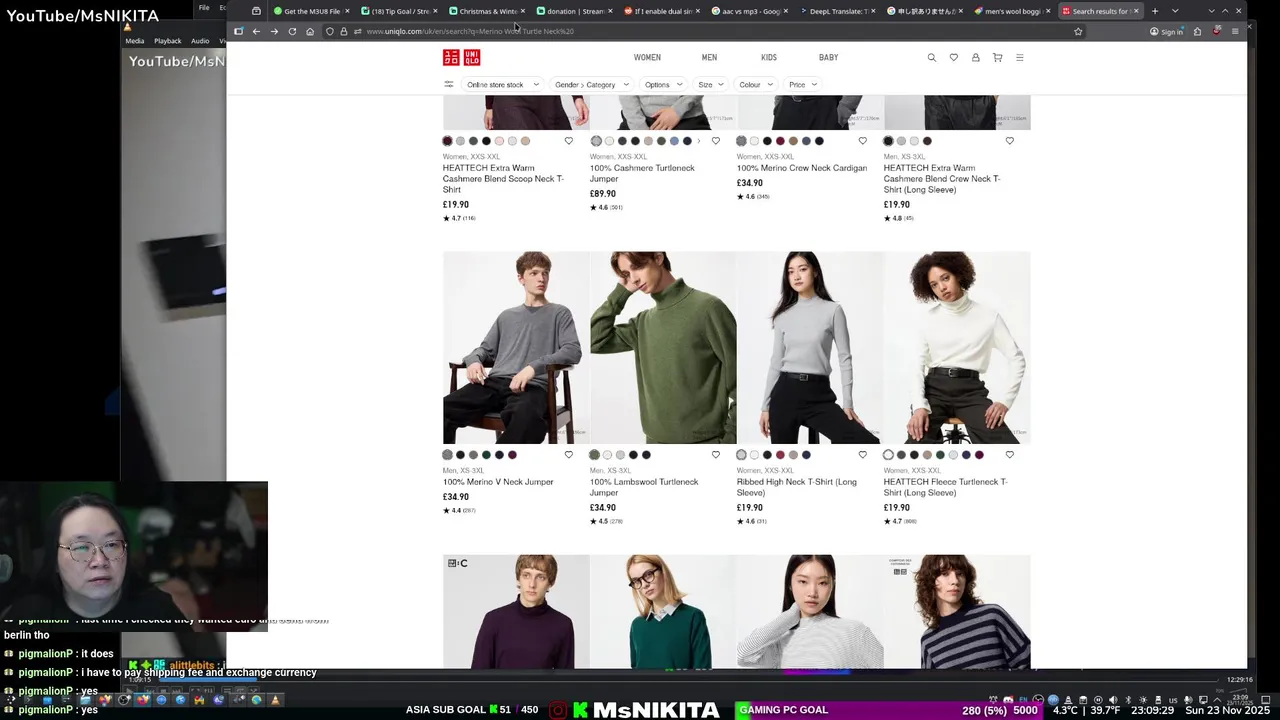Favourite the 100% Lambswool Turtleneck Jumper heart
The height and width of the screenshot is (720, 1280).
715,455
